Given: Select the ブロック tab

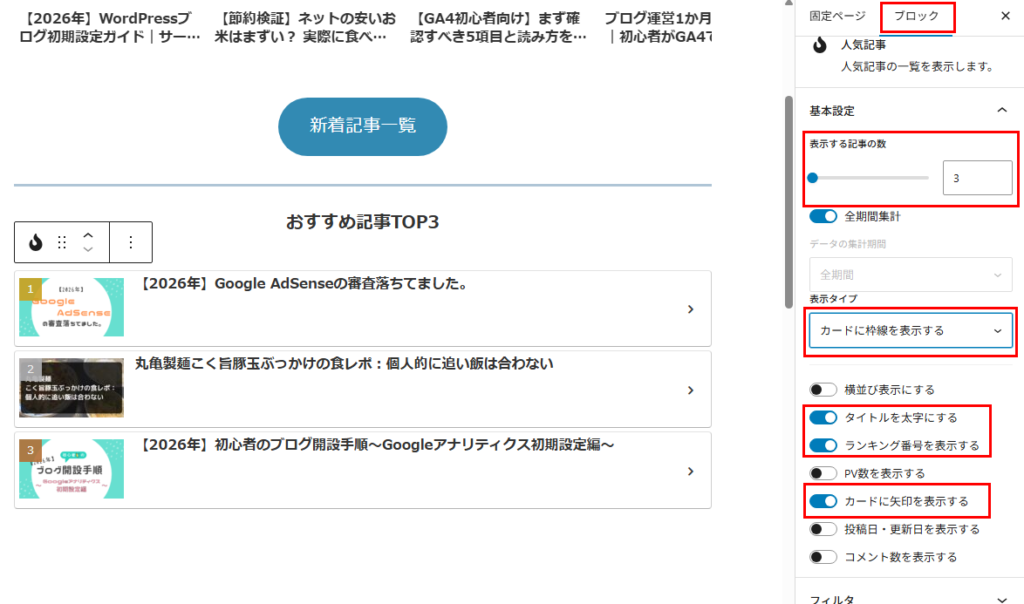Looking at the screenshot, I should (x=916, y=16).
